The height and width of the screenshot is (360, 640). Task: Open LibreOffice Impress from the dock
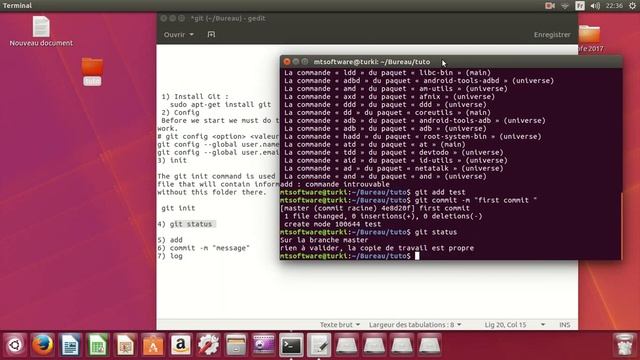tap(126, 345)
